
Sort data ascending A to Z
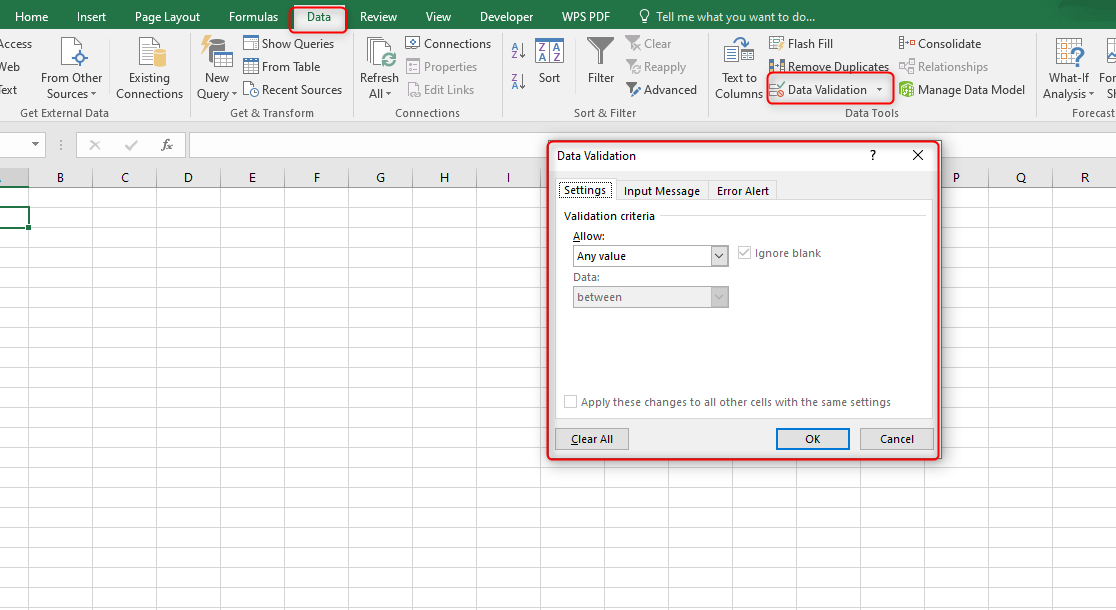pyautogui.click(x=517, y=50)
